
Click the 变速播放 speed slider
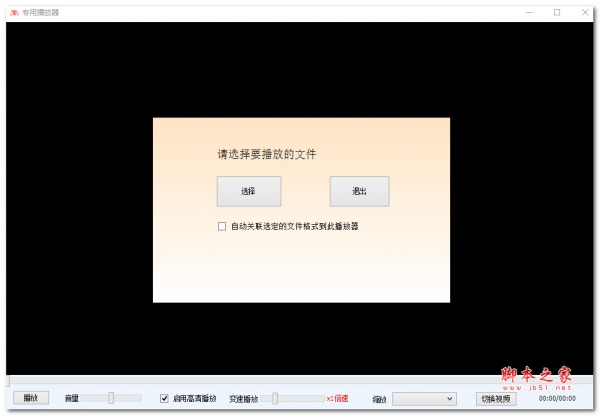point(292,398)
